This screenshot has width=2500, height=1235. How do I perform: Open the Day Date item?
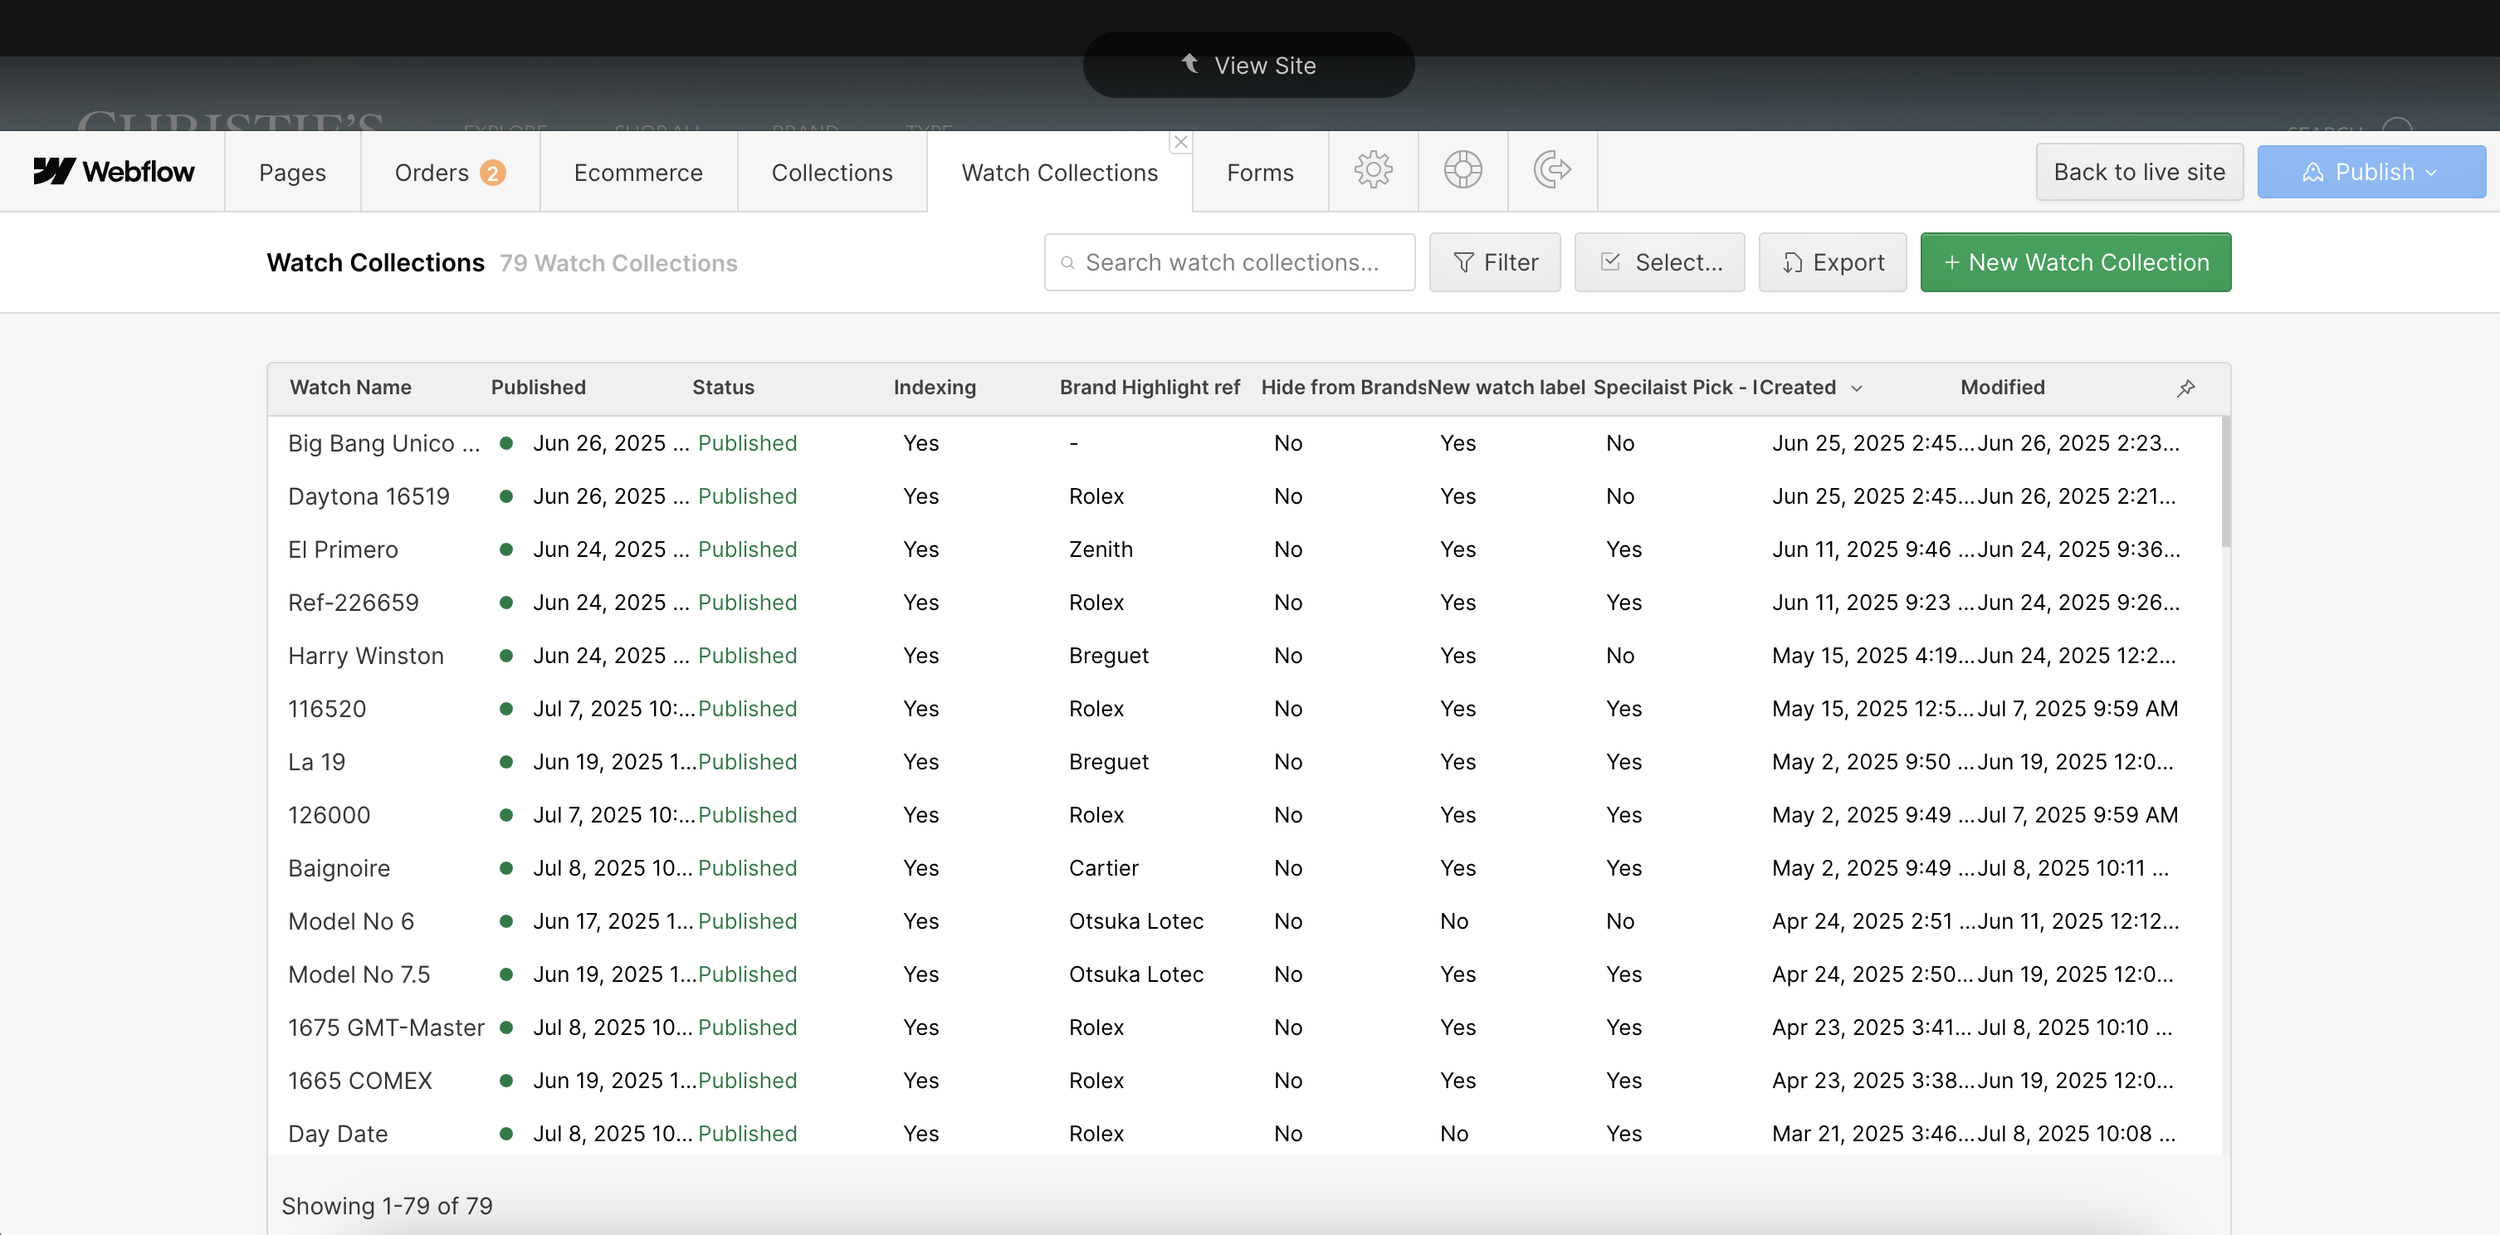(1244, 1132)
